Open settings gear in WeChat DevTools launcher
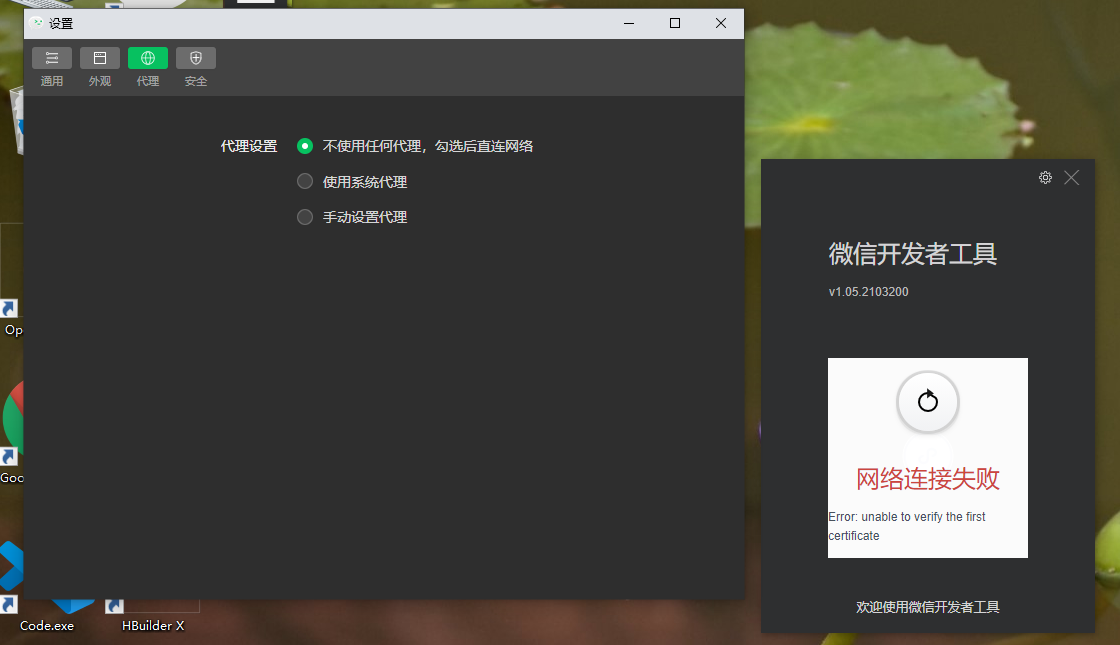 [x=1045, y=177]
